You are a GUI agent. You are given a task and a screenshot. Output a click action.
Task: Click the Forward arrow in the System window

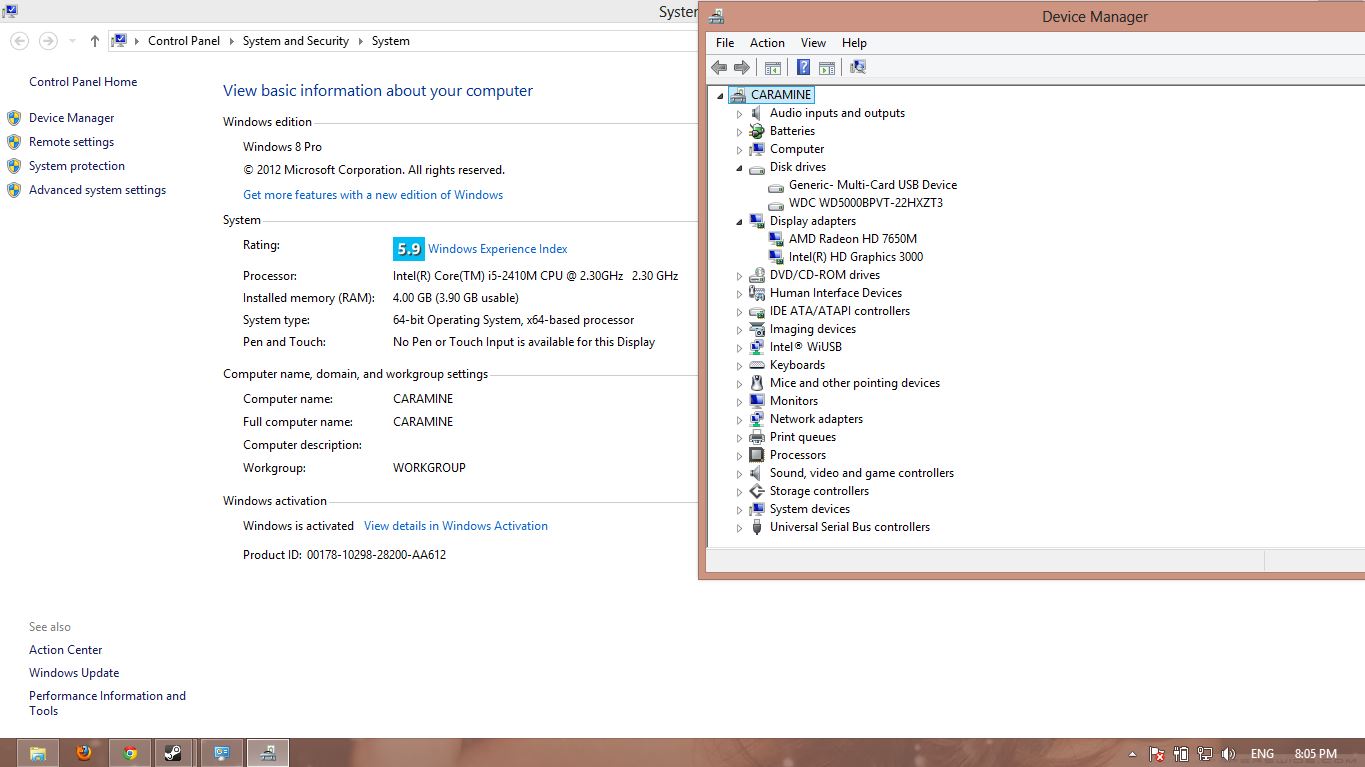(48, 41)
